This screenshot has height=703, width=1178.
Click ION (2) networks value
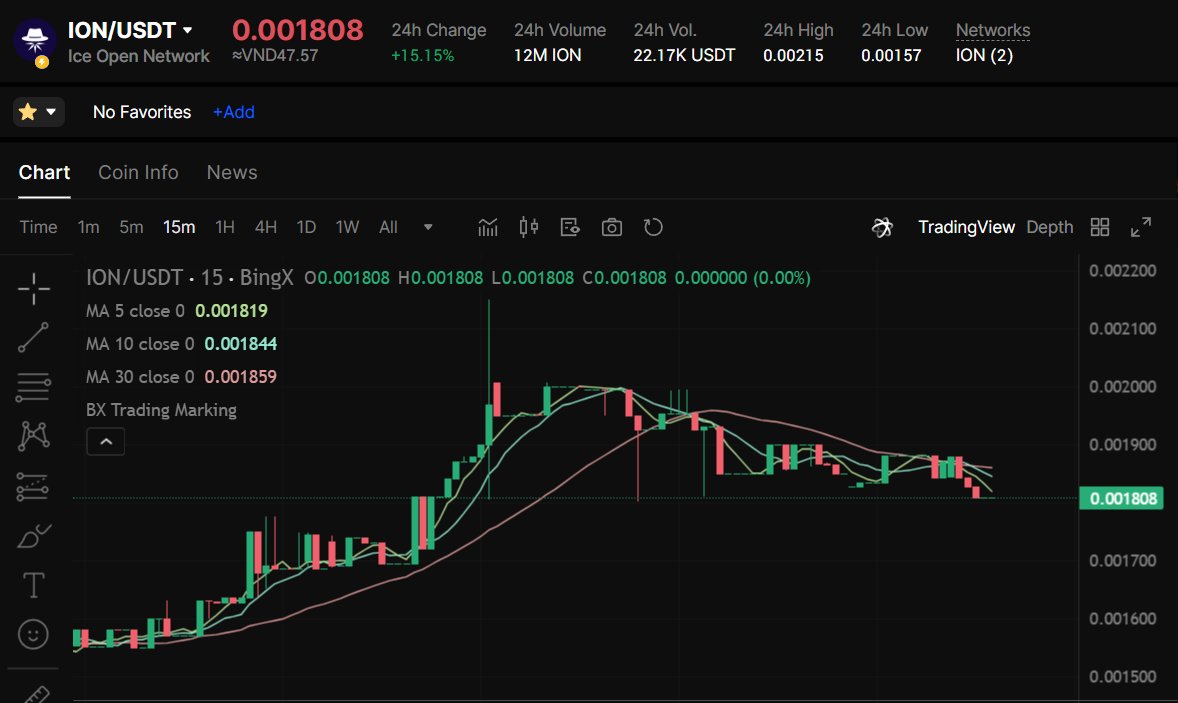[984, 56]
